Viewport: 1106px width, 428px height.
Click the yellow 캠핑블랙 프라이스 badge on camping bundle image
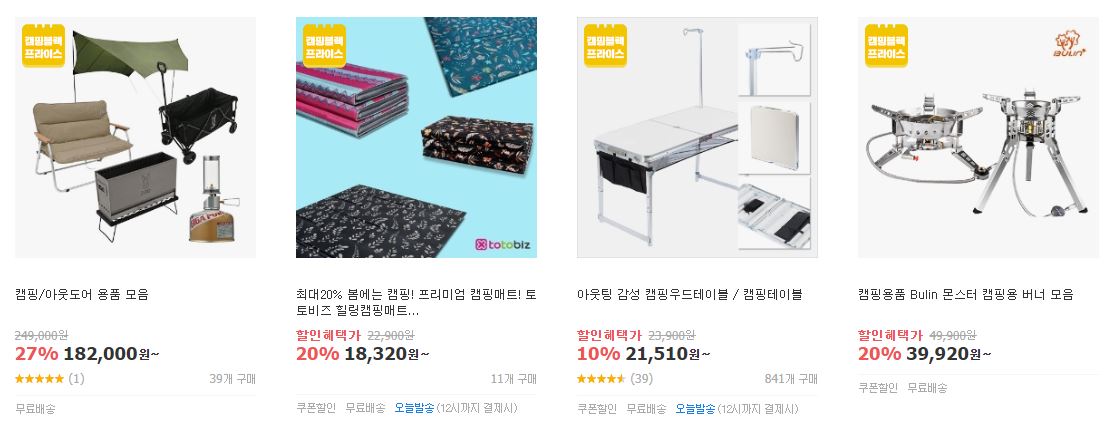(x=44, y=46)
